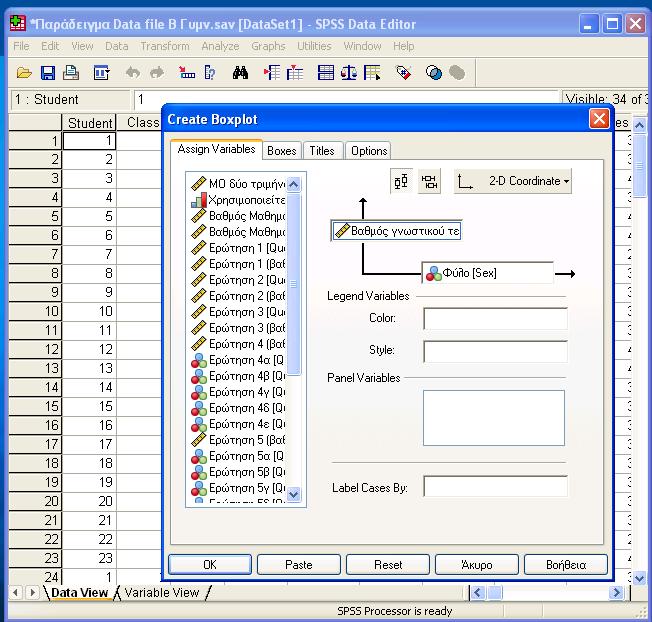652x622 pixels.
Task: Open the Utilities menu
Action: 314,46
